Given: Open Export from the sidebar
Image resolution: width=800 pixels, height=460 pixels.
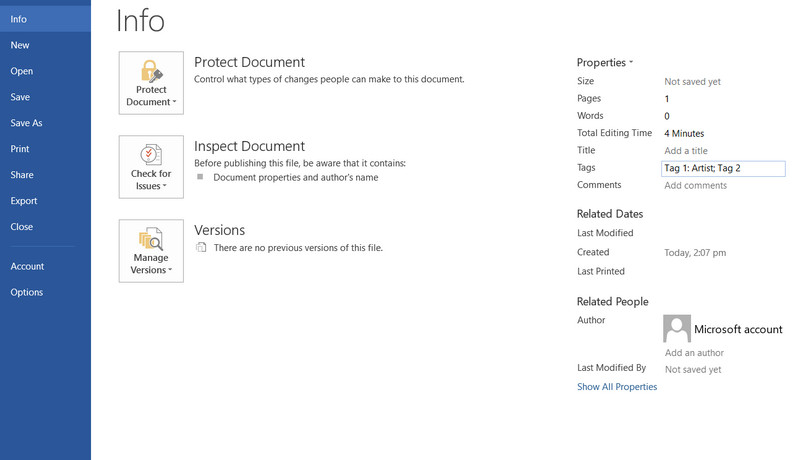Looking at the screenshot, I should (x=45, y=201).
